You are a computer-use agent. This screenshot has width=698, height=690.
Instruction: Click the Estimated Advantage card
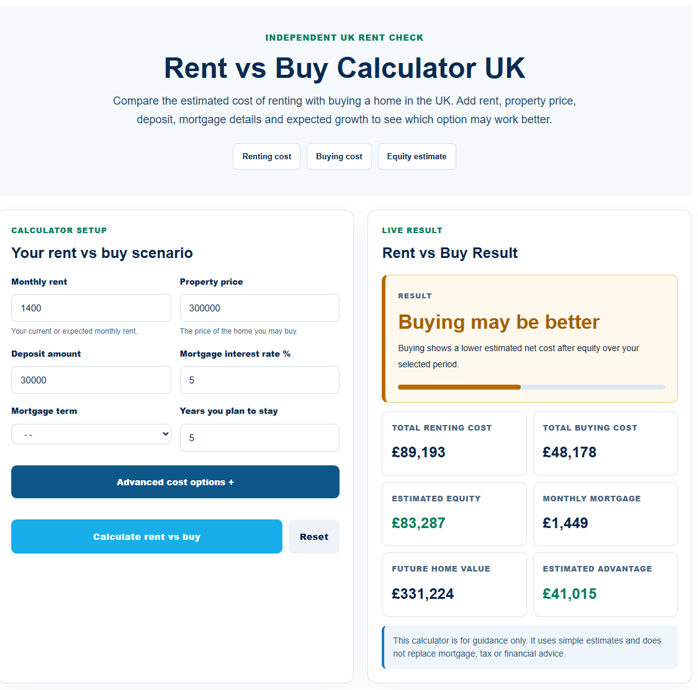point(605,584)
